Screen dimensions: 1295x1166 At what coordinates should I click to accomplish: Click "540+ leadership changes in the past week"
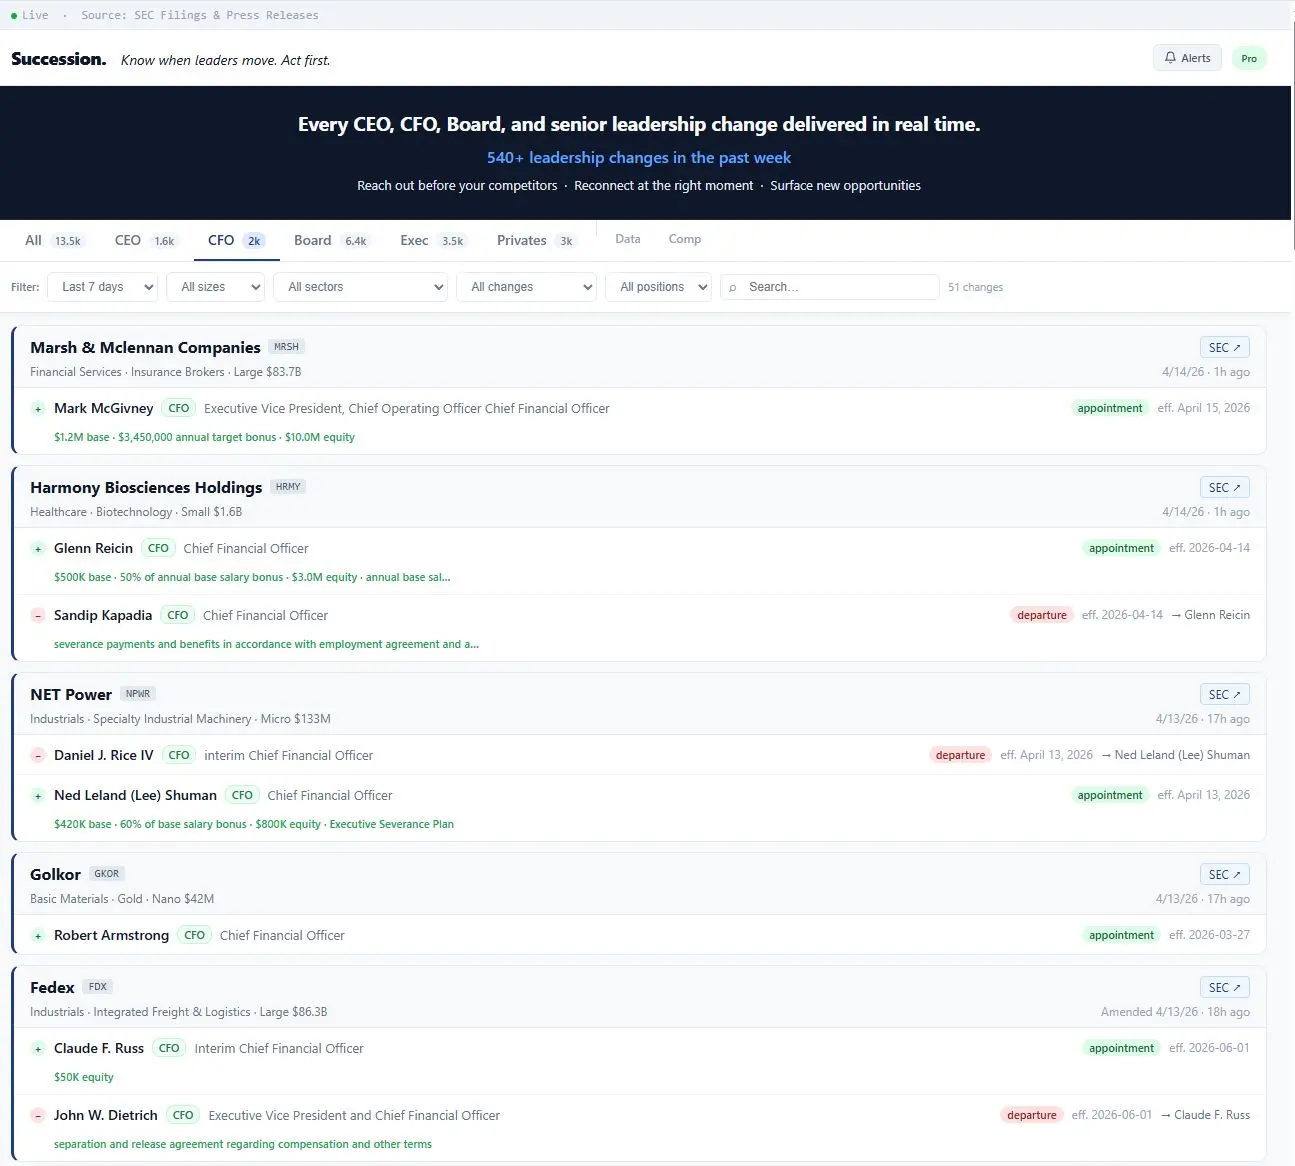[639, 158]
